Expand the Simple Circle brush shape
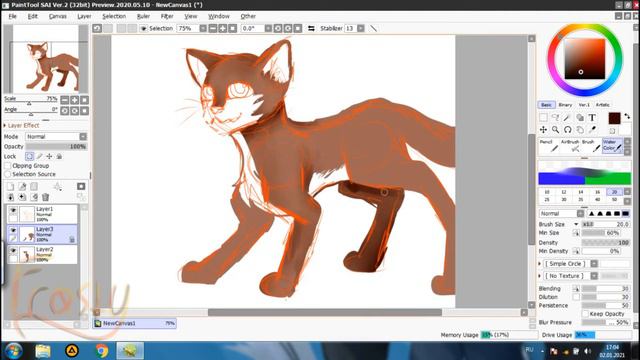 [x=540, y=264]
